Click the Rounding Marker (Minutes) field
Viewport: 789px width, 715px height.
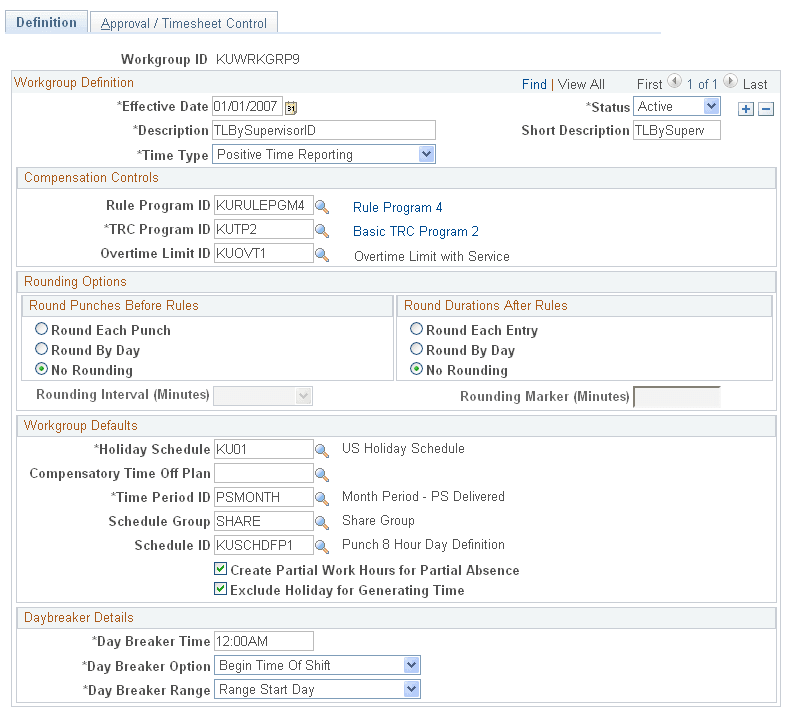tap(677, 396)
